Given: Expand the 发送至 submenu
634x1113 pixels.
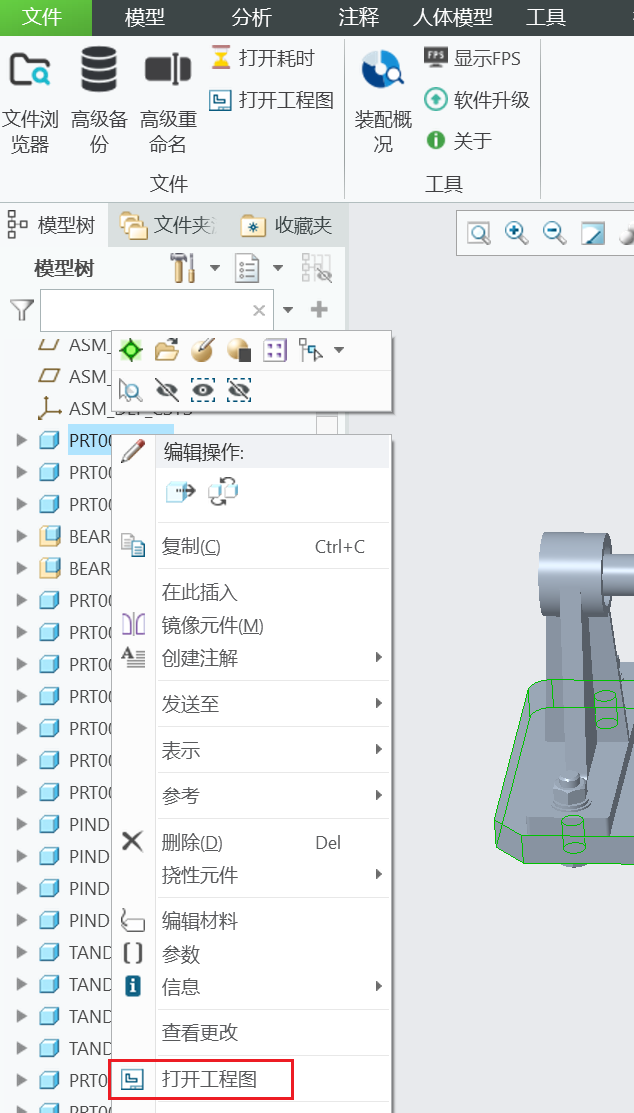Looking at the screenshot, I should (270, 704).
